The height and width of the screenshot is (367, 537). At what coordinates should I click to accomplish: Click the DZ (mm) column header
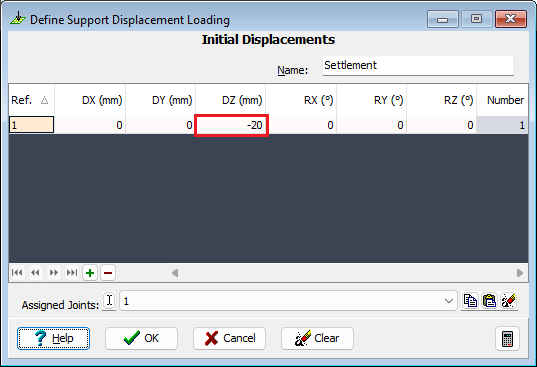click(x=230, y=100)
